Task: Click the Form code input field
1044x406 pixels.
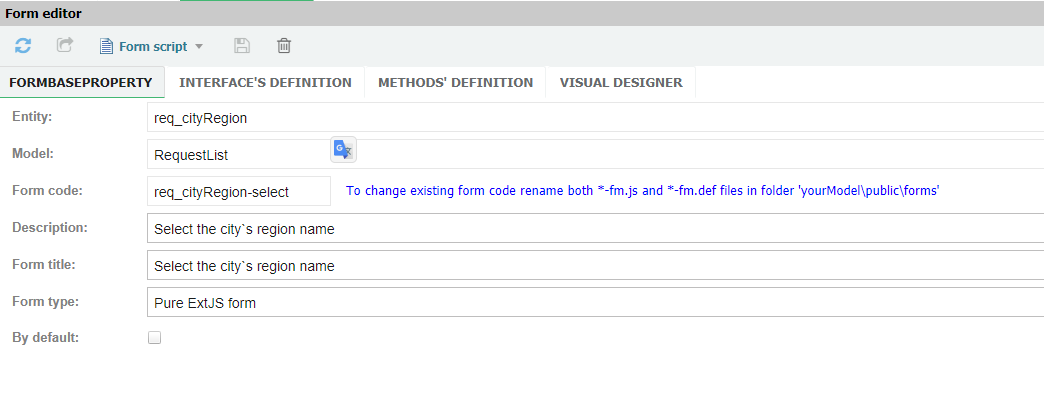Action: pyautogui.click(x=238, y=191)
